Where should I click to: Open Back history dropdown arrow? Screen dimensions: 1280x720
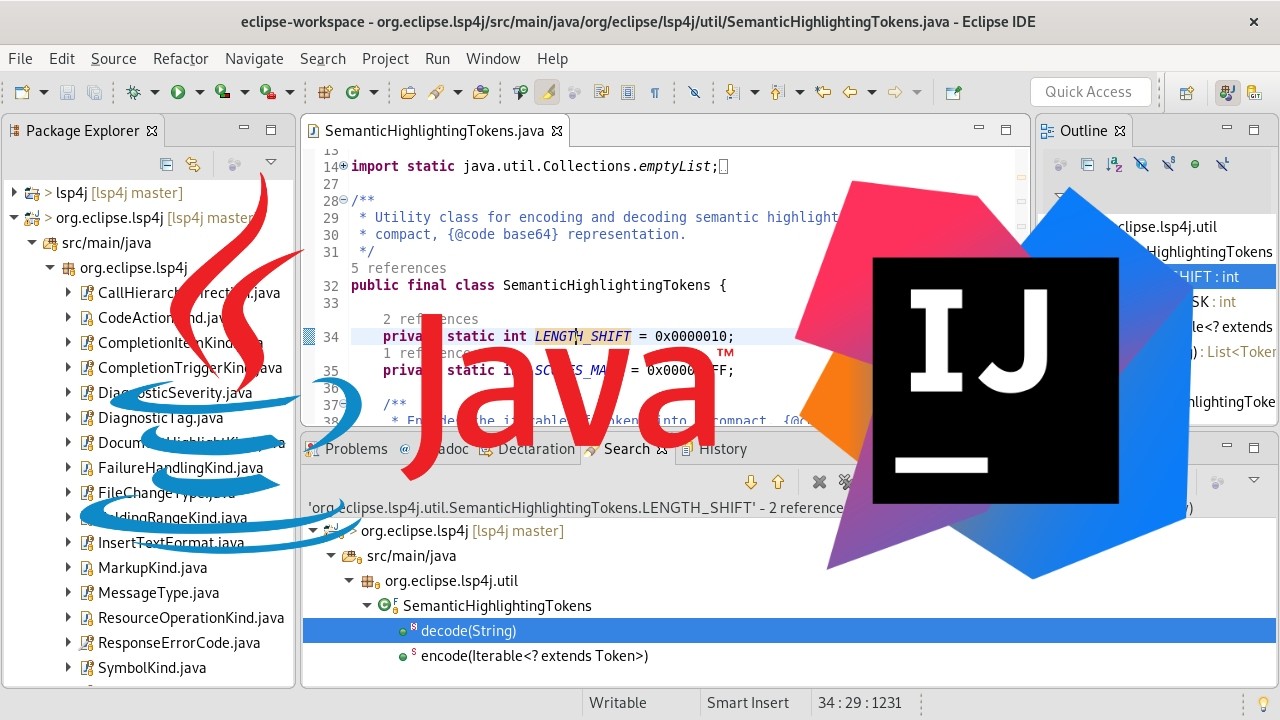(872, 92)
